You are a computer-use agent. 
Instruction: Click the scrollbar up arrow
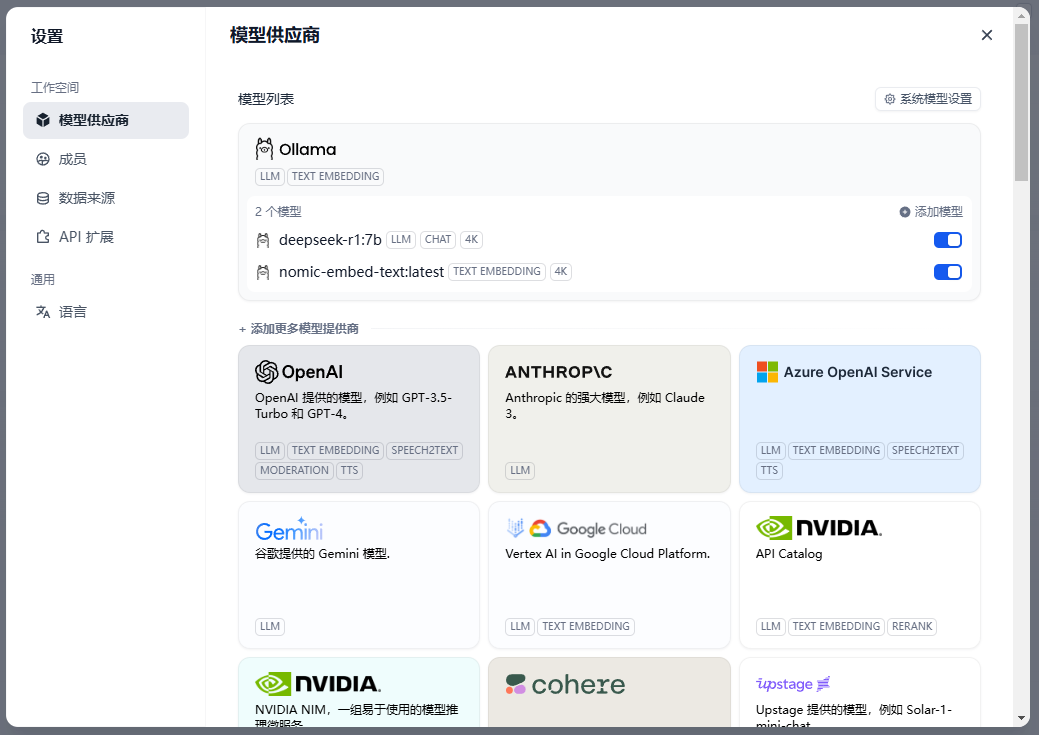(1021, 15)
